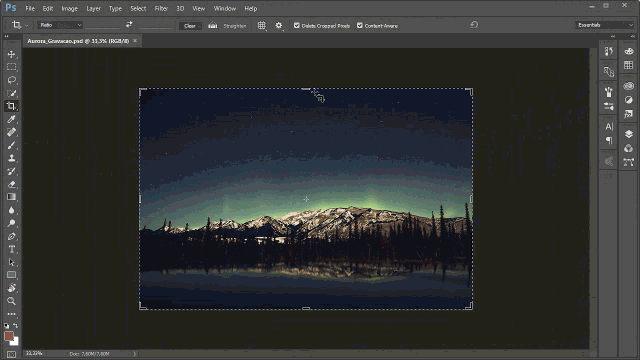Select the History Brush tool
Image resolution: width=640 pixels, height=360 pixels.
[x=11, y=171]
